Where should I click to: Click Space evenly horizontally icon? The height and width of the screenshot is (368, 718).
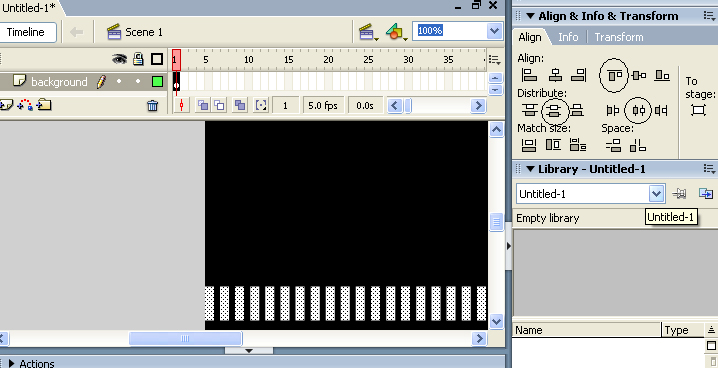(638, 146)
